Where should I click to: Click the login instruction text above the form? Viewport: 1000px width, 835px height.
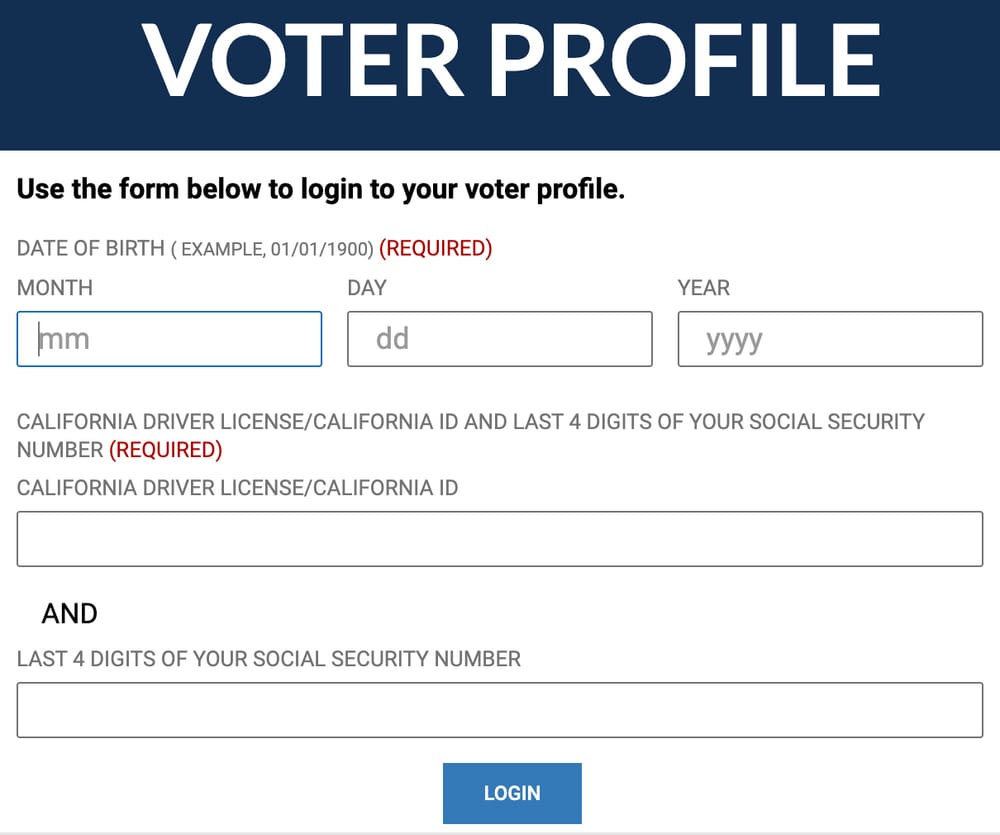tap(320, 189)
